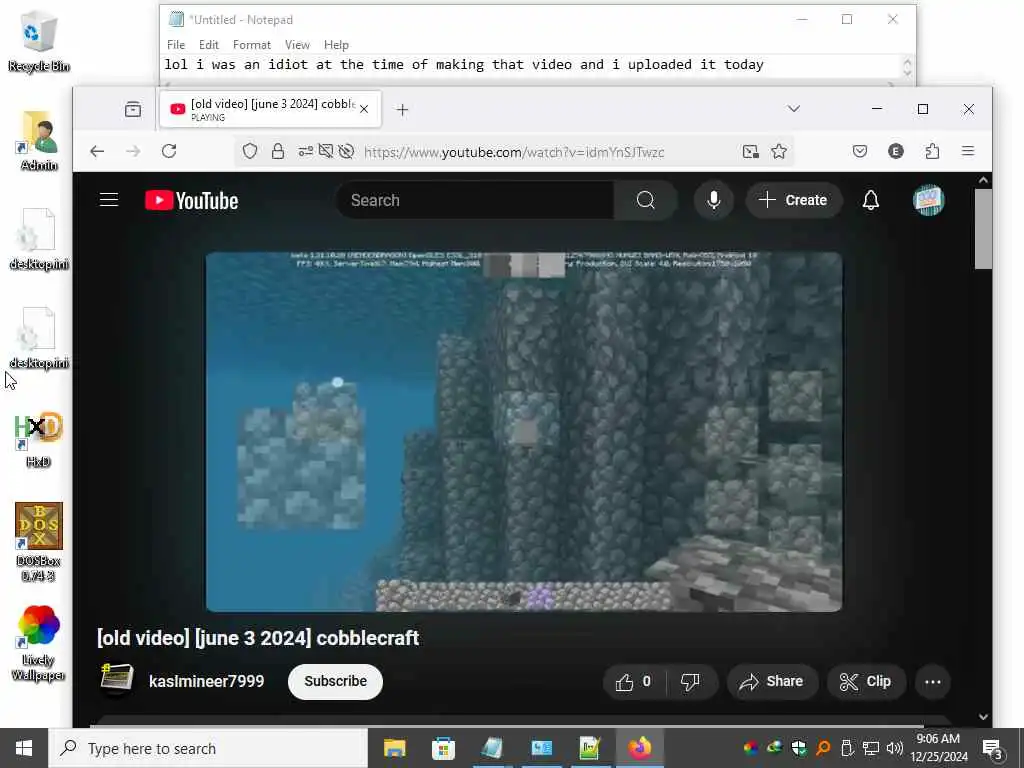Click the blocked camera permission icon
Viewport: 1024px width, 768px height.
coord(325,152)
